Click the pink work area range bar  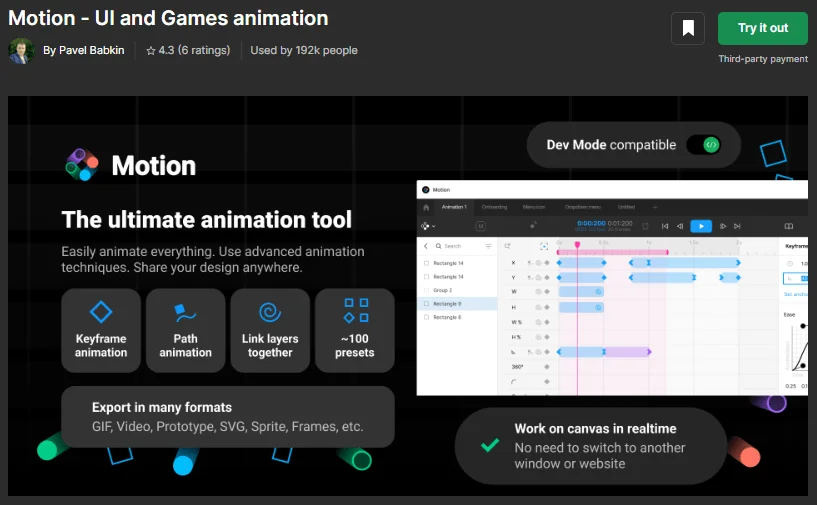point(612,252)
